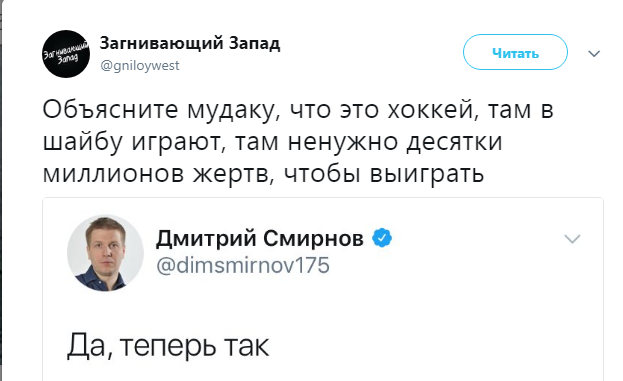Expand the chevron inside the quoted tweet

pyautogui.click(x=573, y=239)
